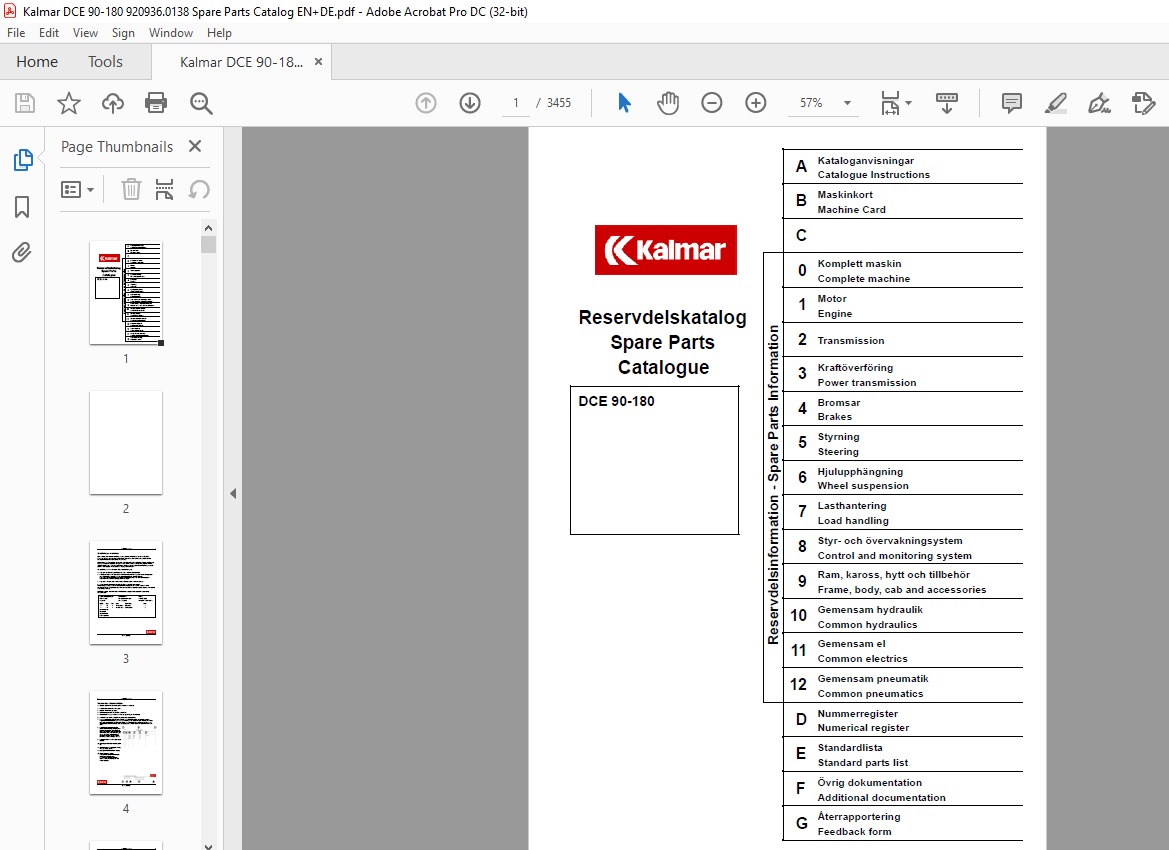
Task: Expand fit page options arrow
Action: [x=908, y=103]
